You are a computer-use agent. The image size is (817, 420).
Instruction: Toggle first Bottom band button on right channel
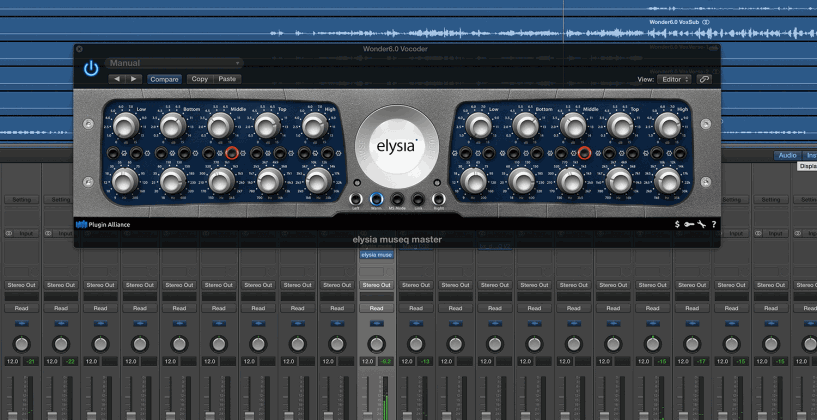click(513, 153)
